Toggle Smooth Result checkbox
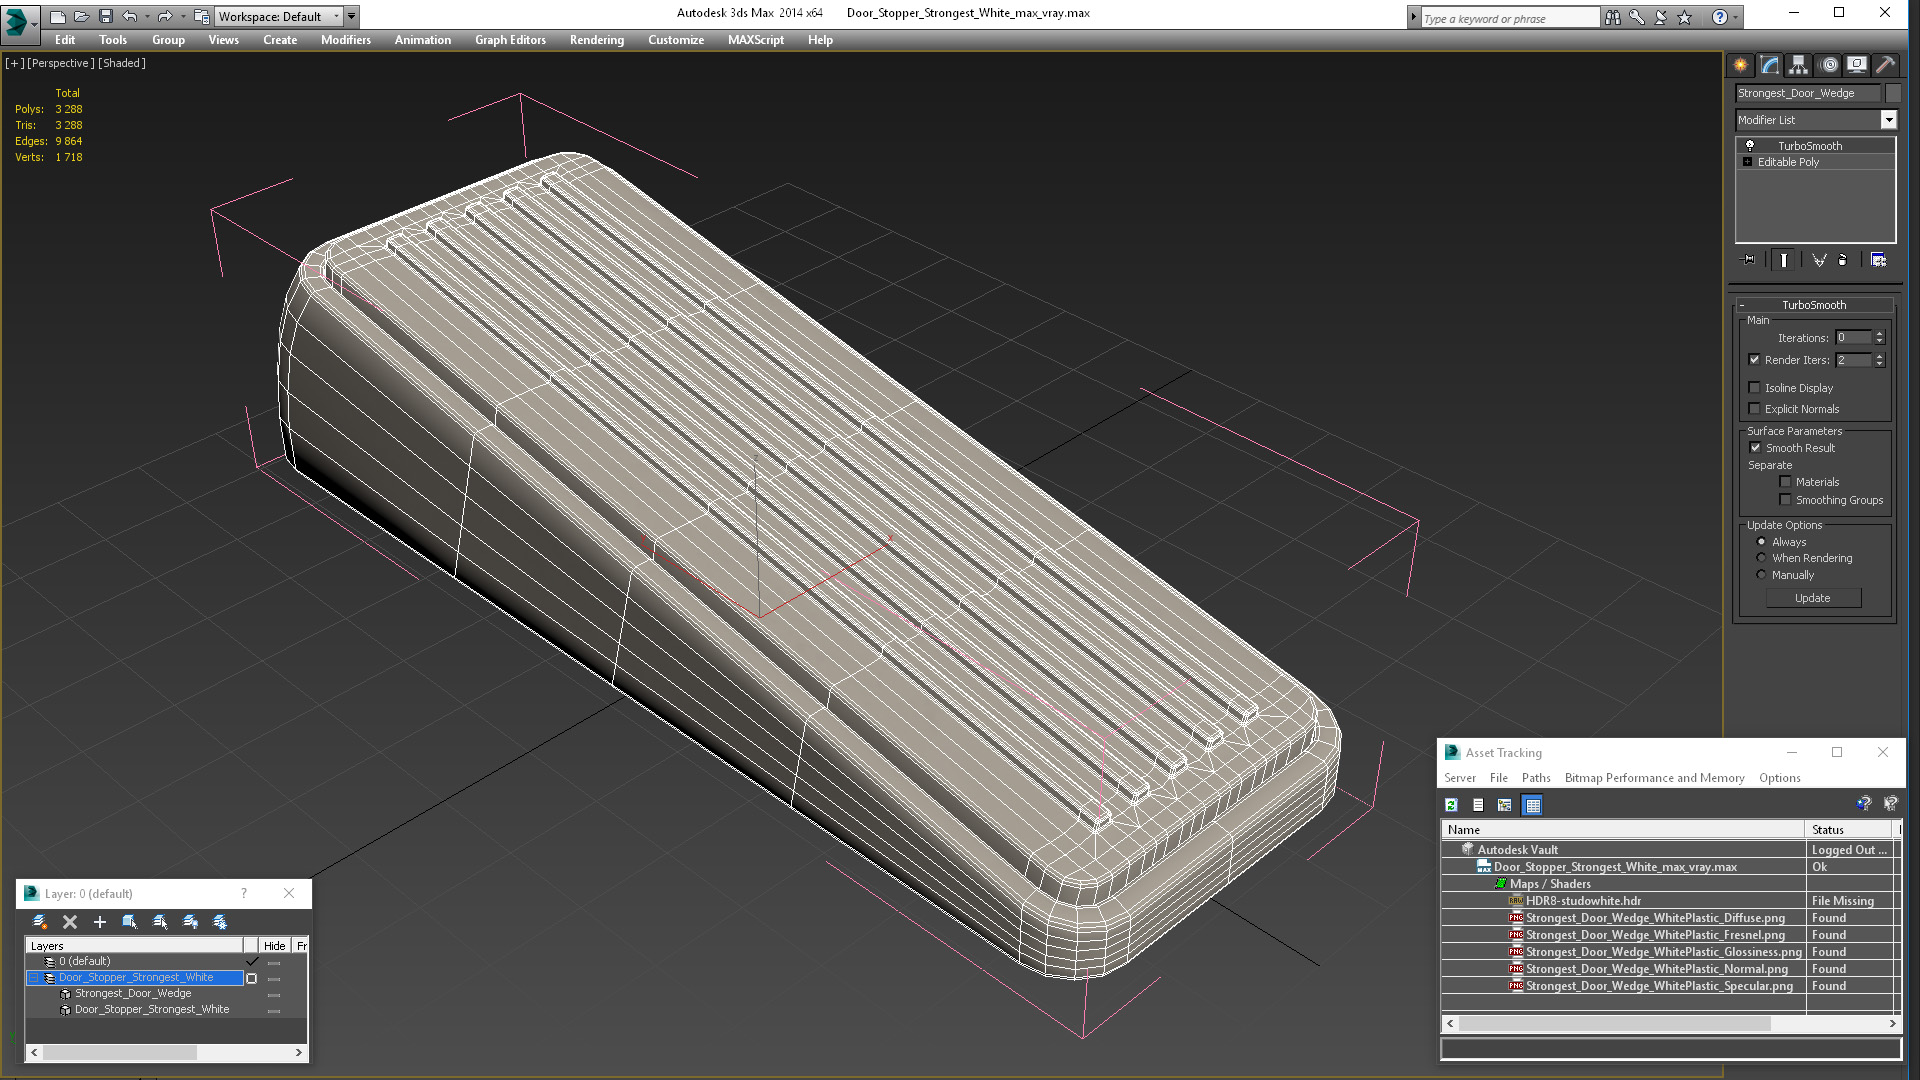The image size is (1920, 1080). (1755, 448)
